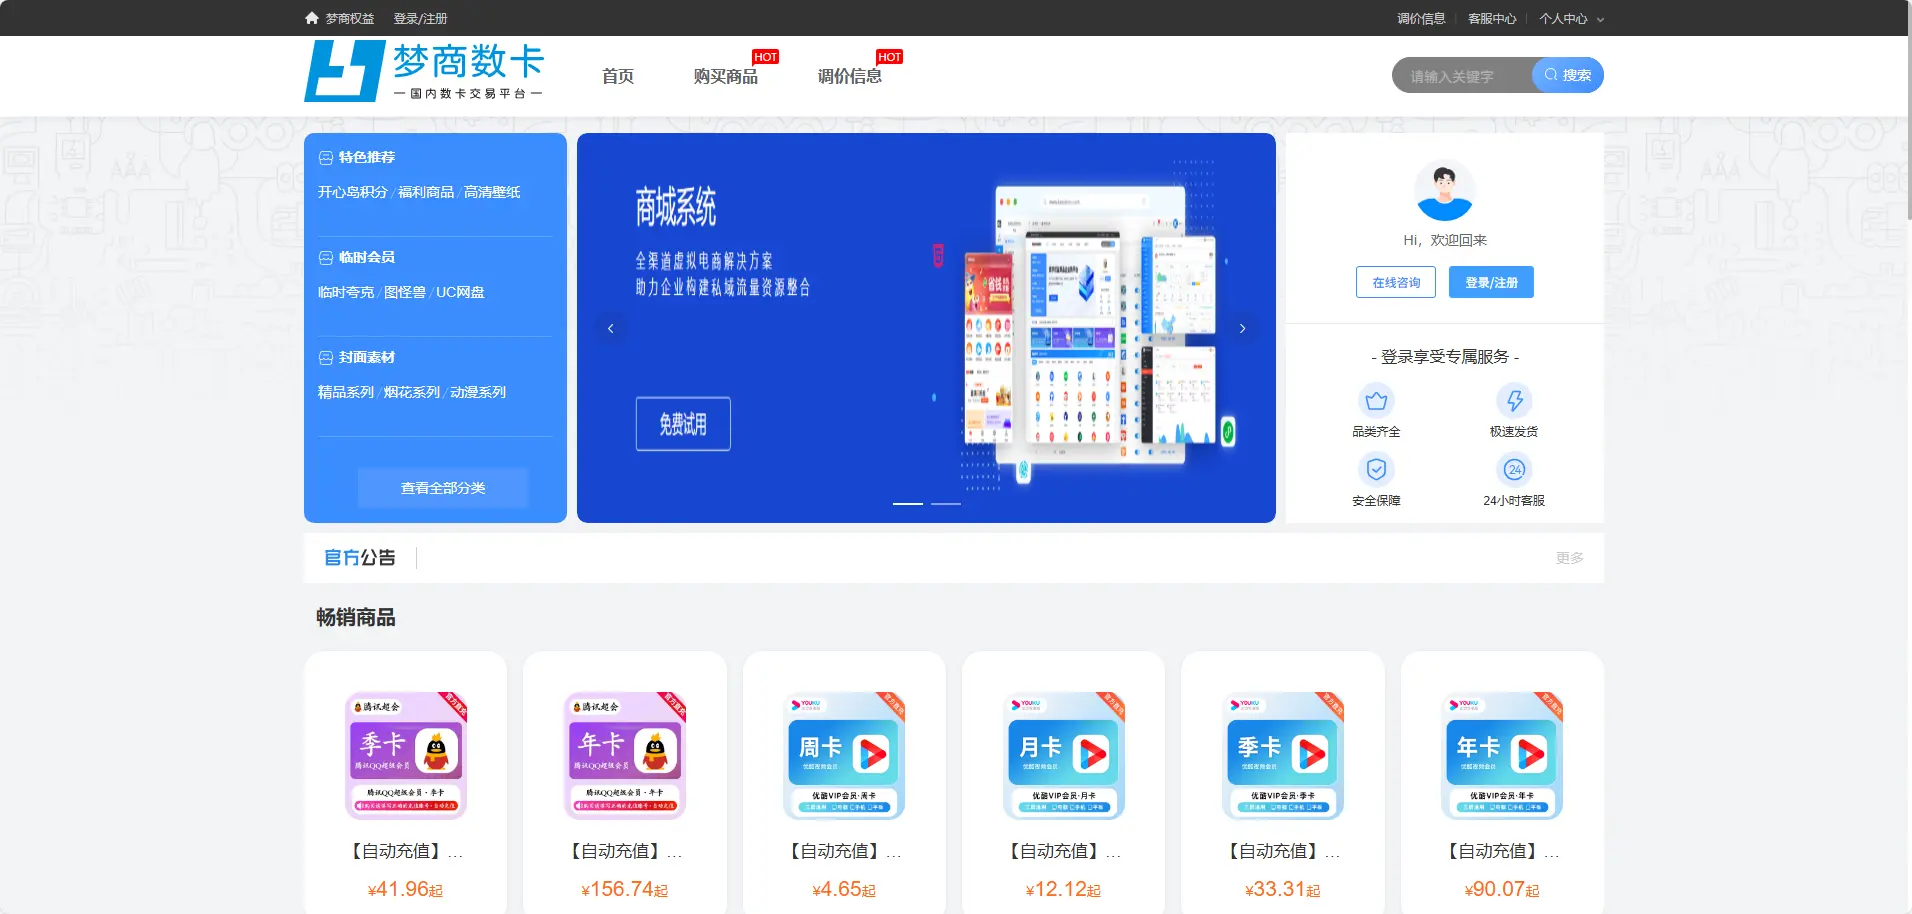Type in the 请输入关键字 search field
Screen dimensions: 1912x914
click(x=1460, y=76)
